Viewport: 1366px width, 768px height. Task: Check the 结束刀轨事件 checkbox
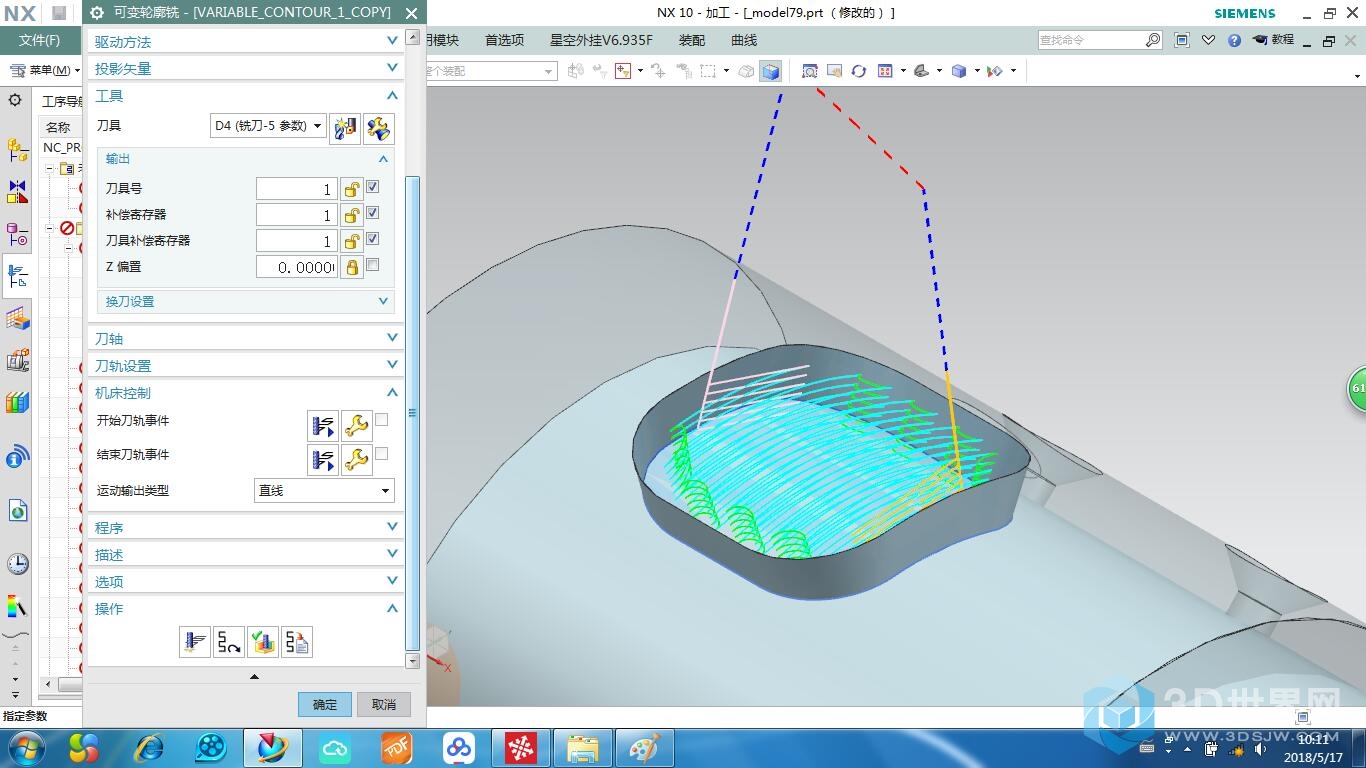(x=381, y=454)
